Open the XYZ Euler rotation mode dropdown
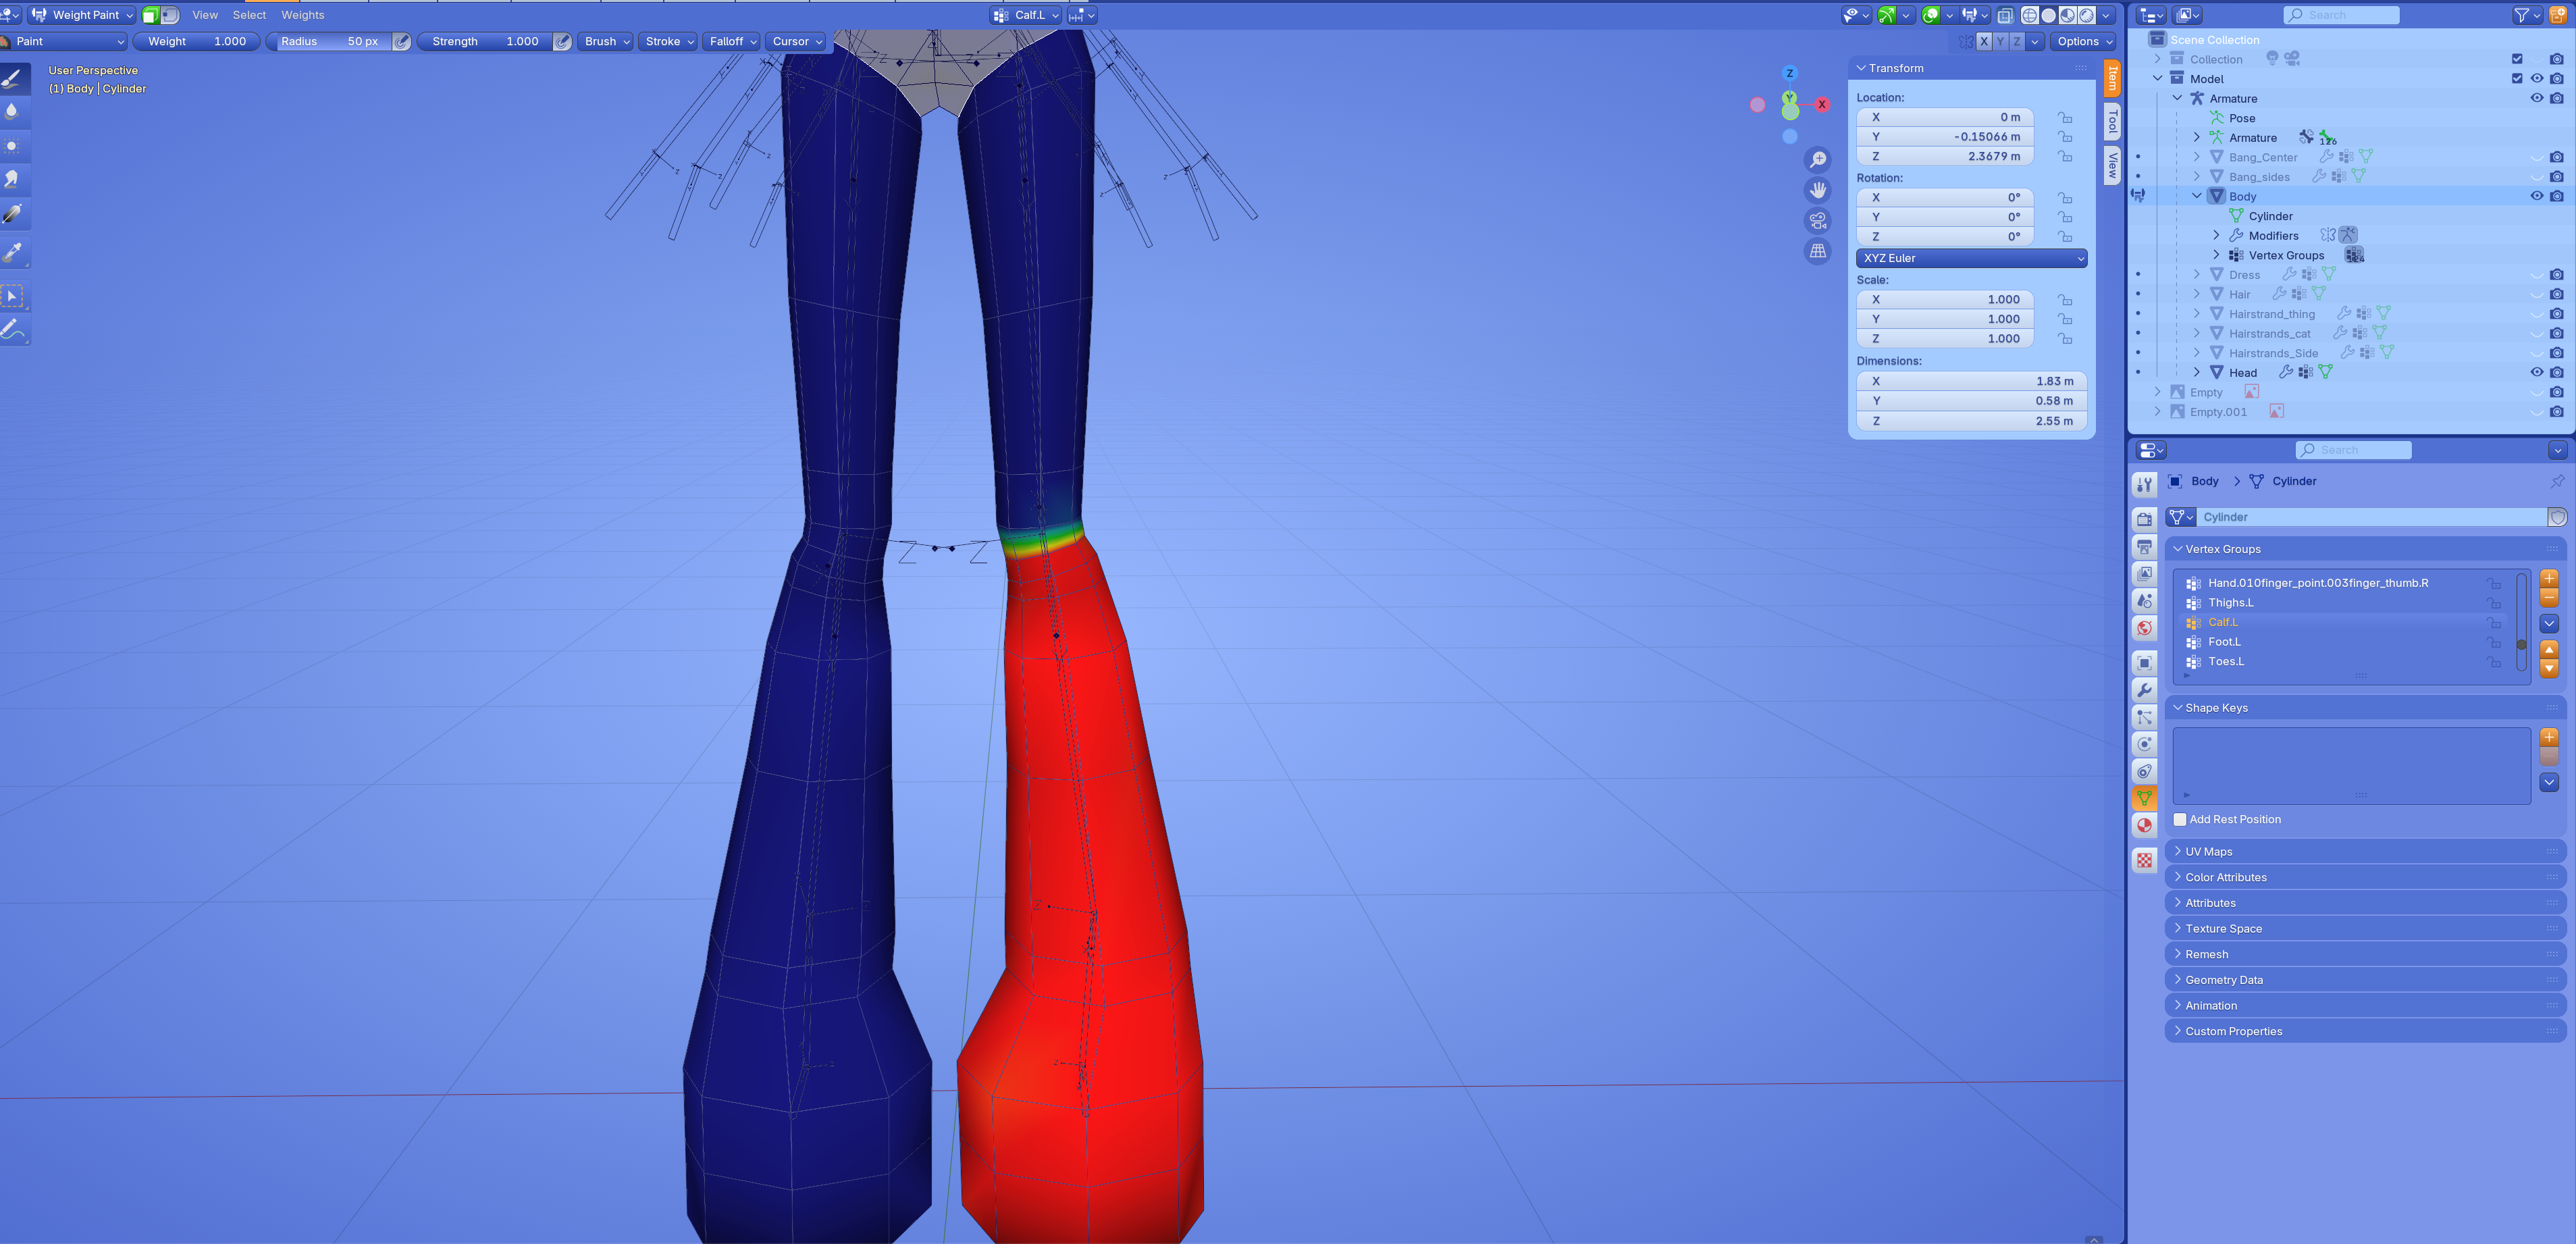This screenshot has height=1244, width=2576. pos(1970,258)
